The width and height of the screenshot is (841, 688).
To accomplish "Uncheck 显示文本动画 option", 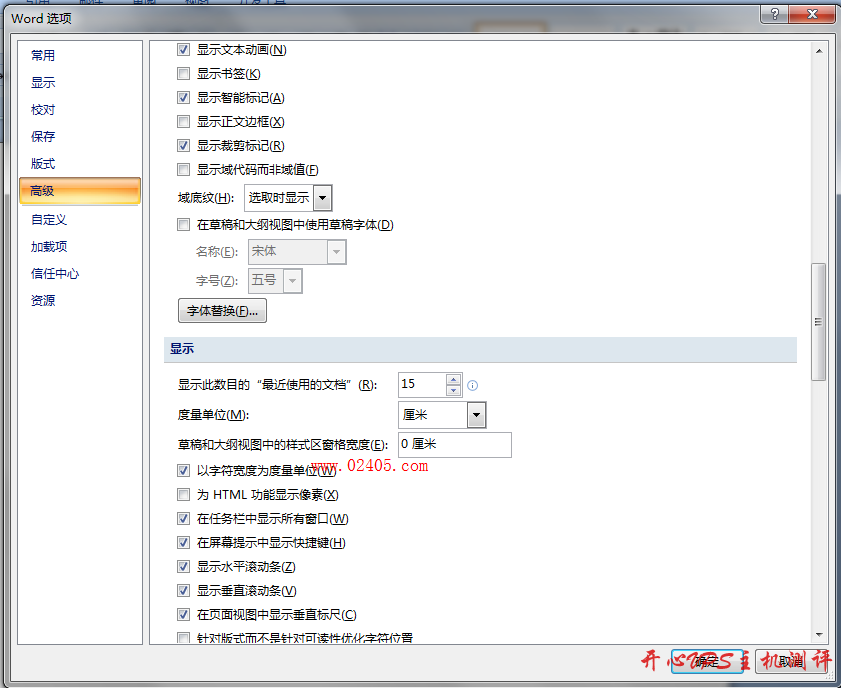I will [183, 49].
